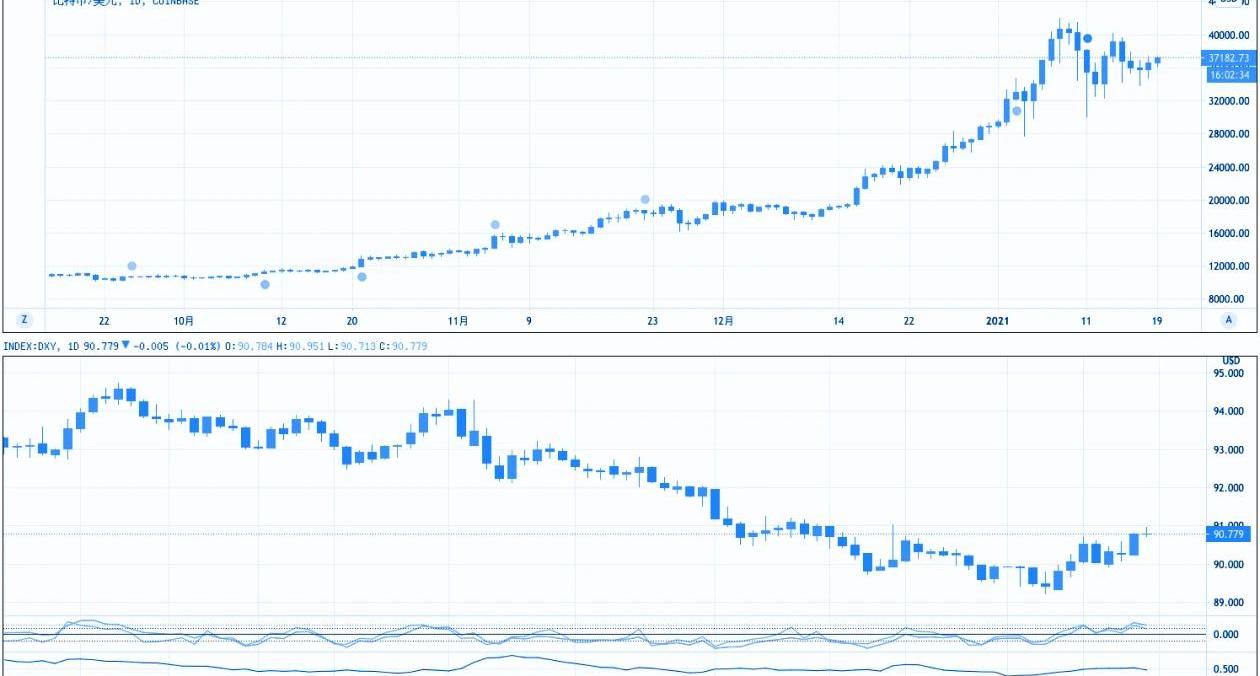Open the event marker below the October 12 candles

pyautogui.click(x=265, y=285)
